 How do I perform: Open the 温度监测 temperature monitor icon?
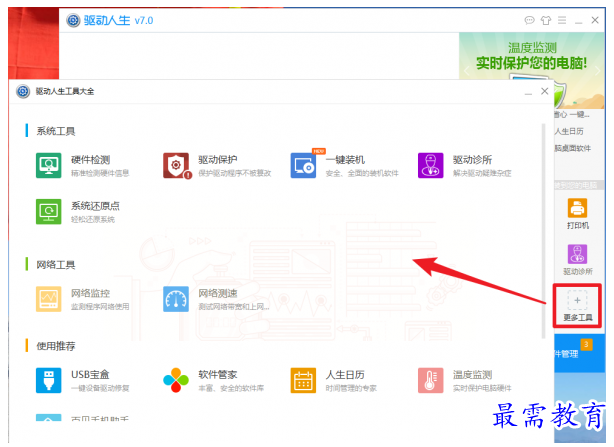click(x=431, y=380)
